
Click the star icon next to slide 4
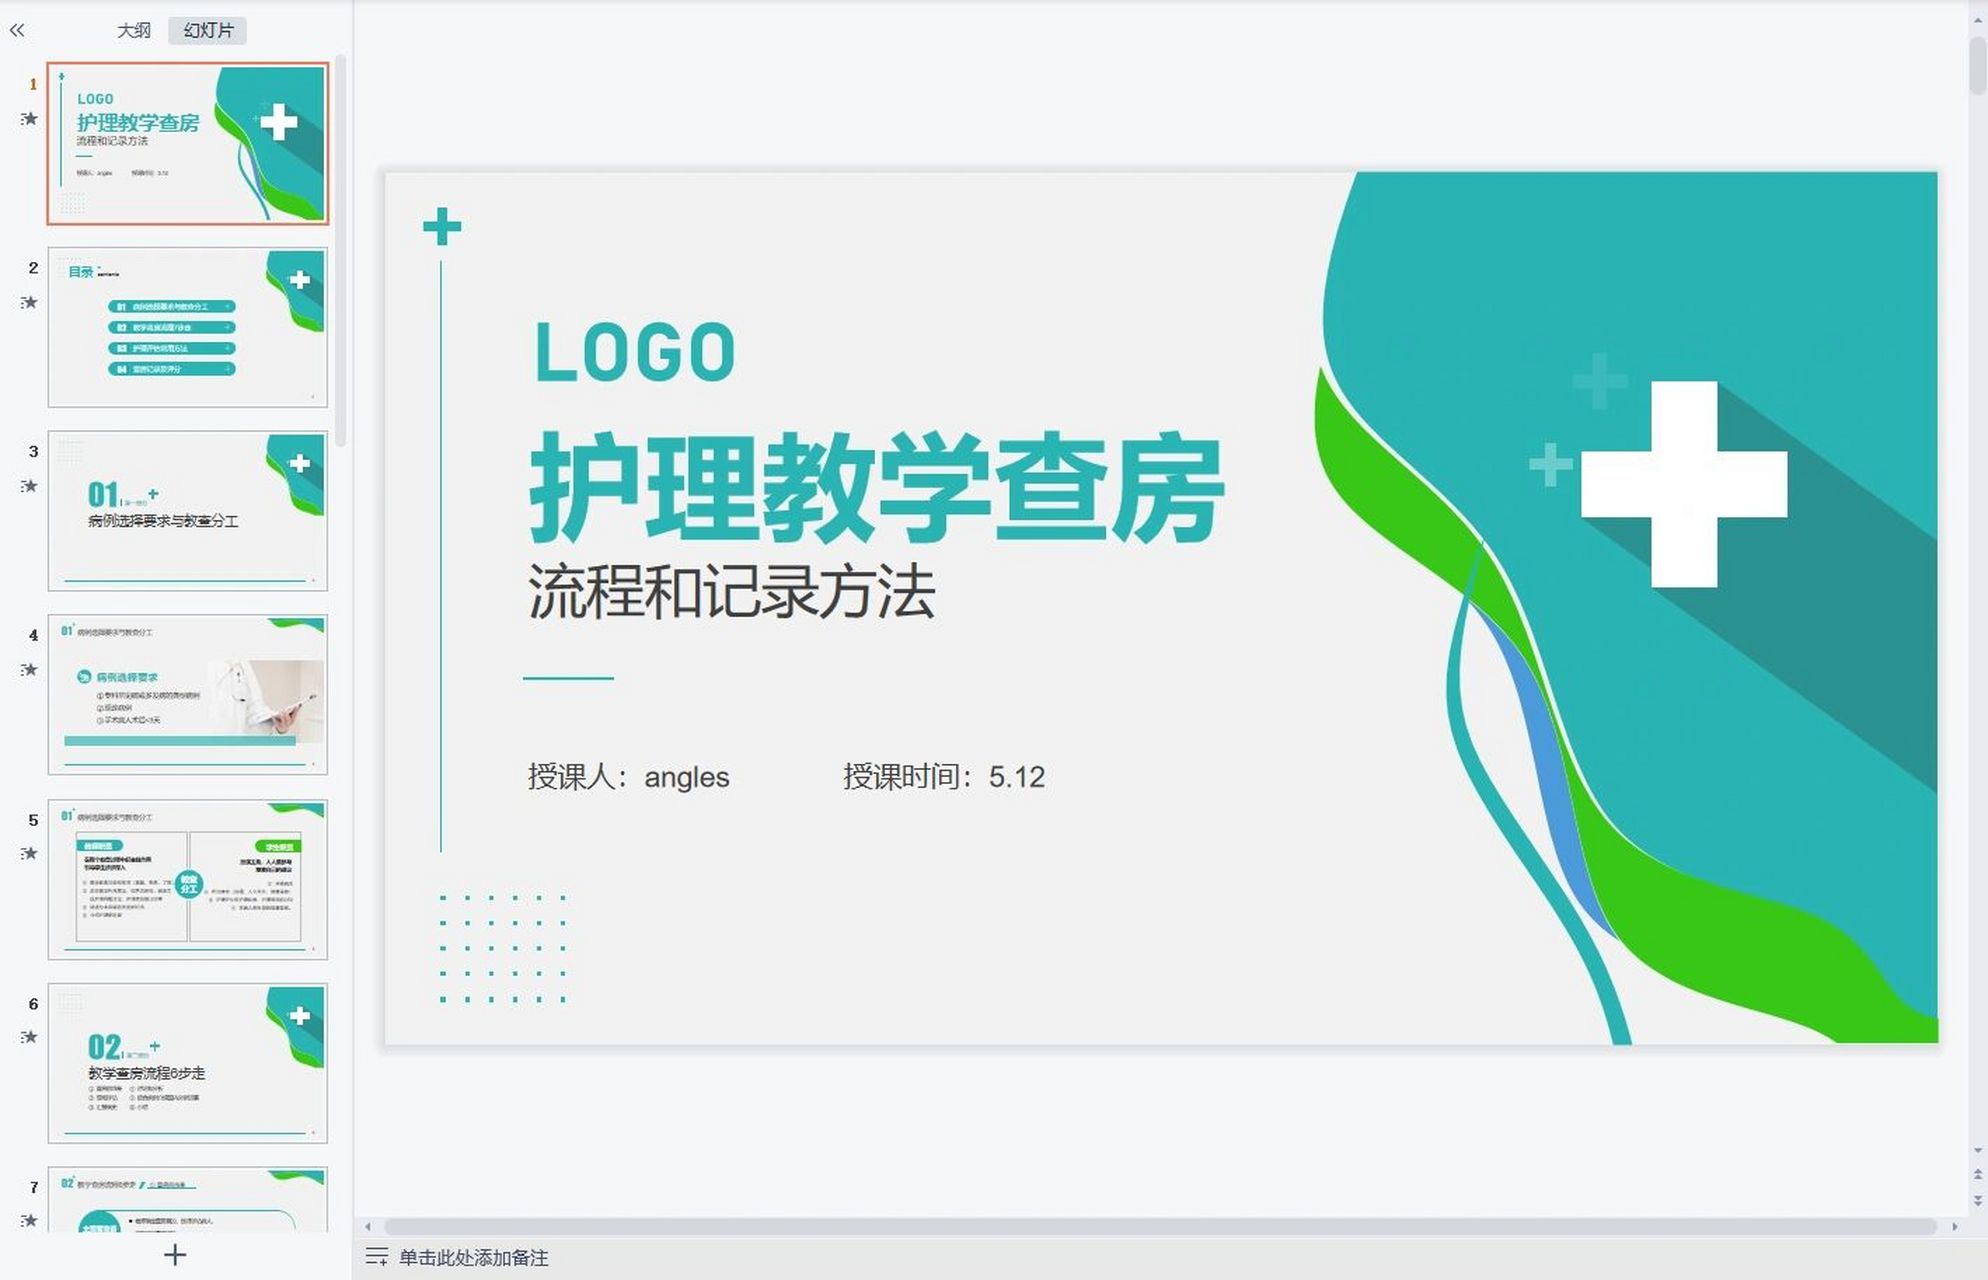[30, 672]
